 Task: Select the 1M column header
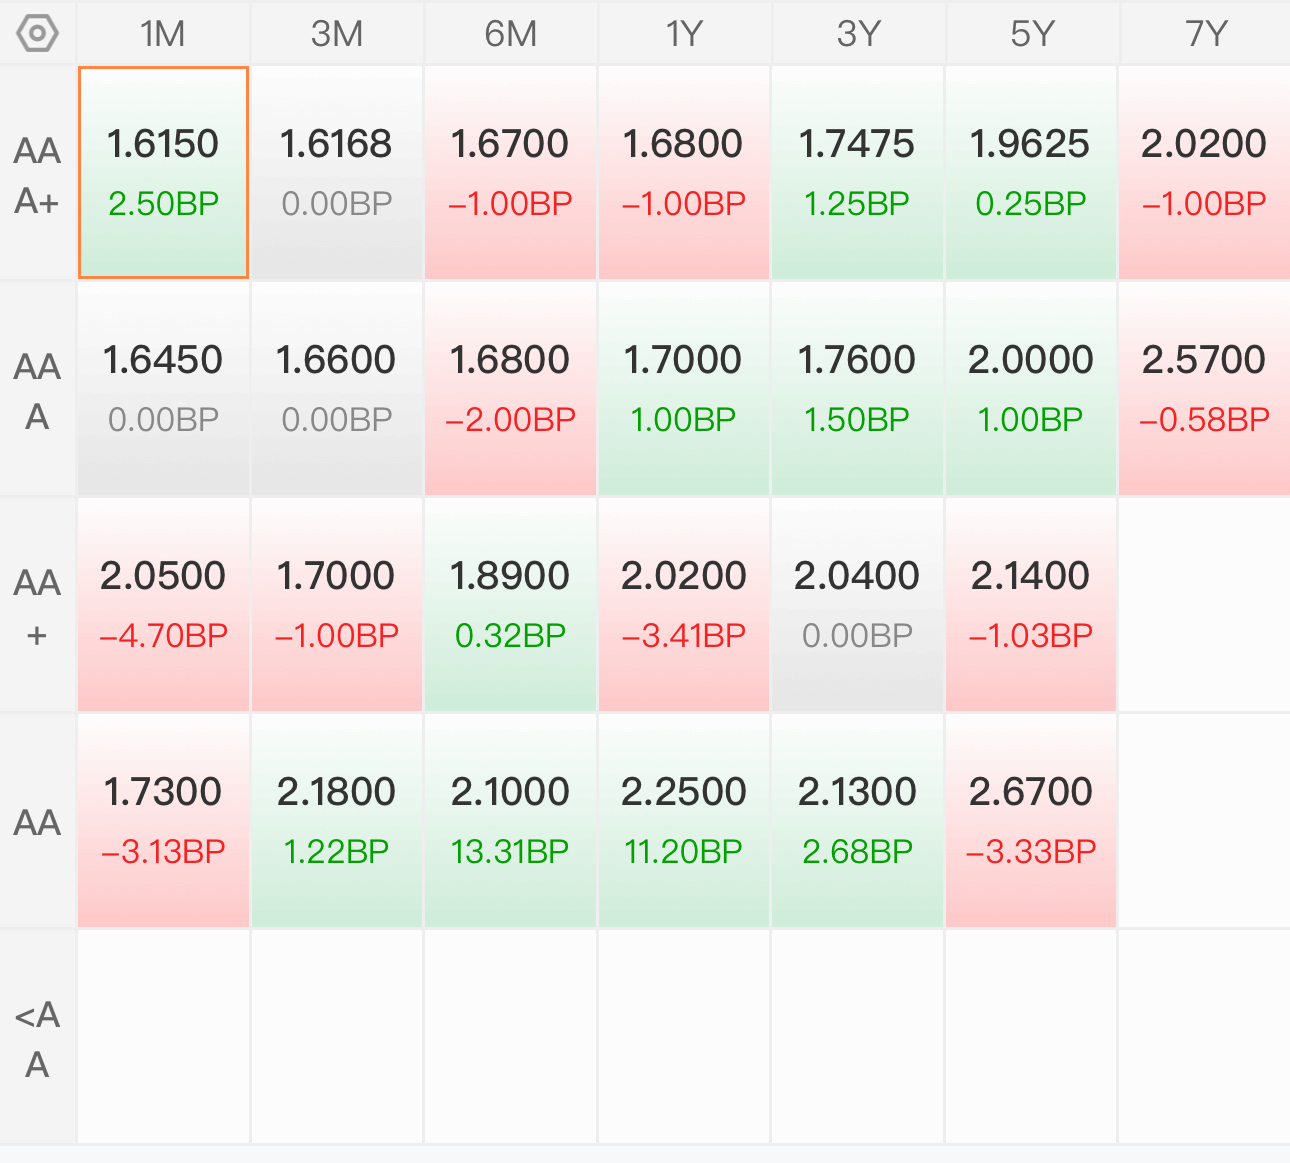pos(163,34)
